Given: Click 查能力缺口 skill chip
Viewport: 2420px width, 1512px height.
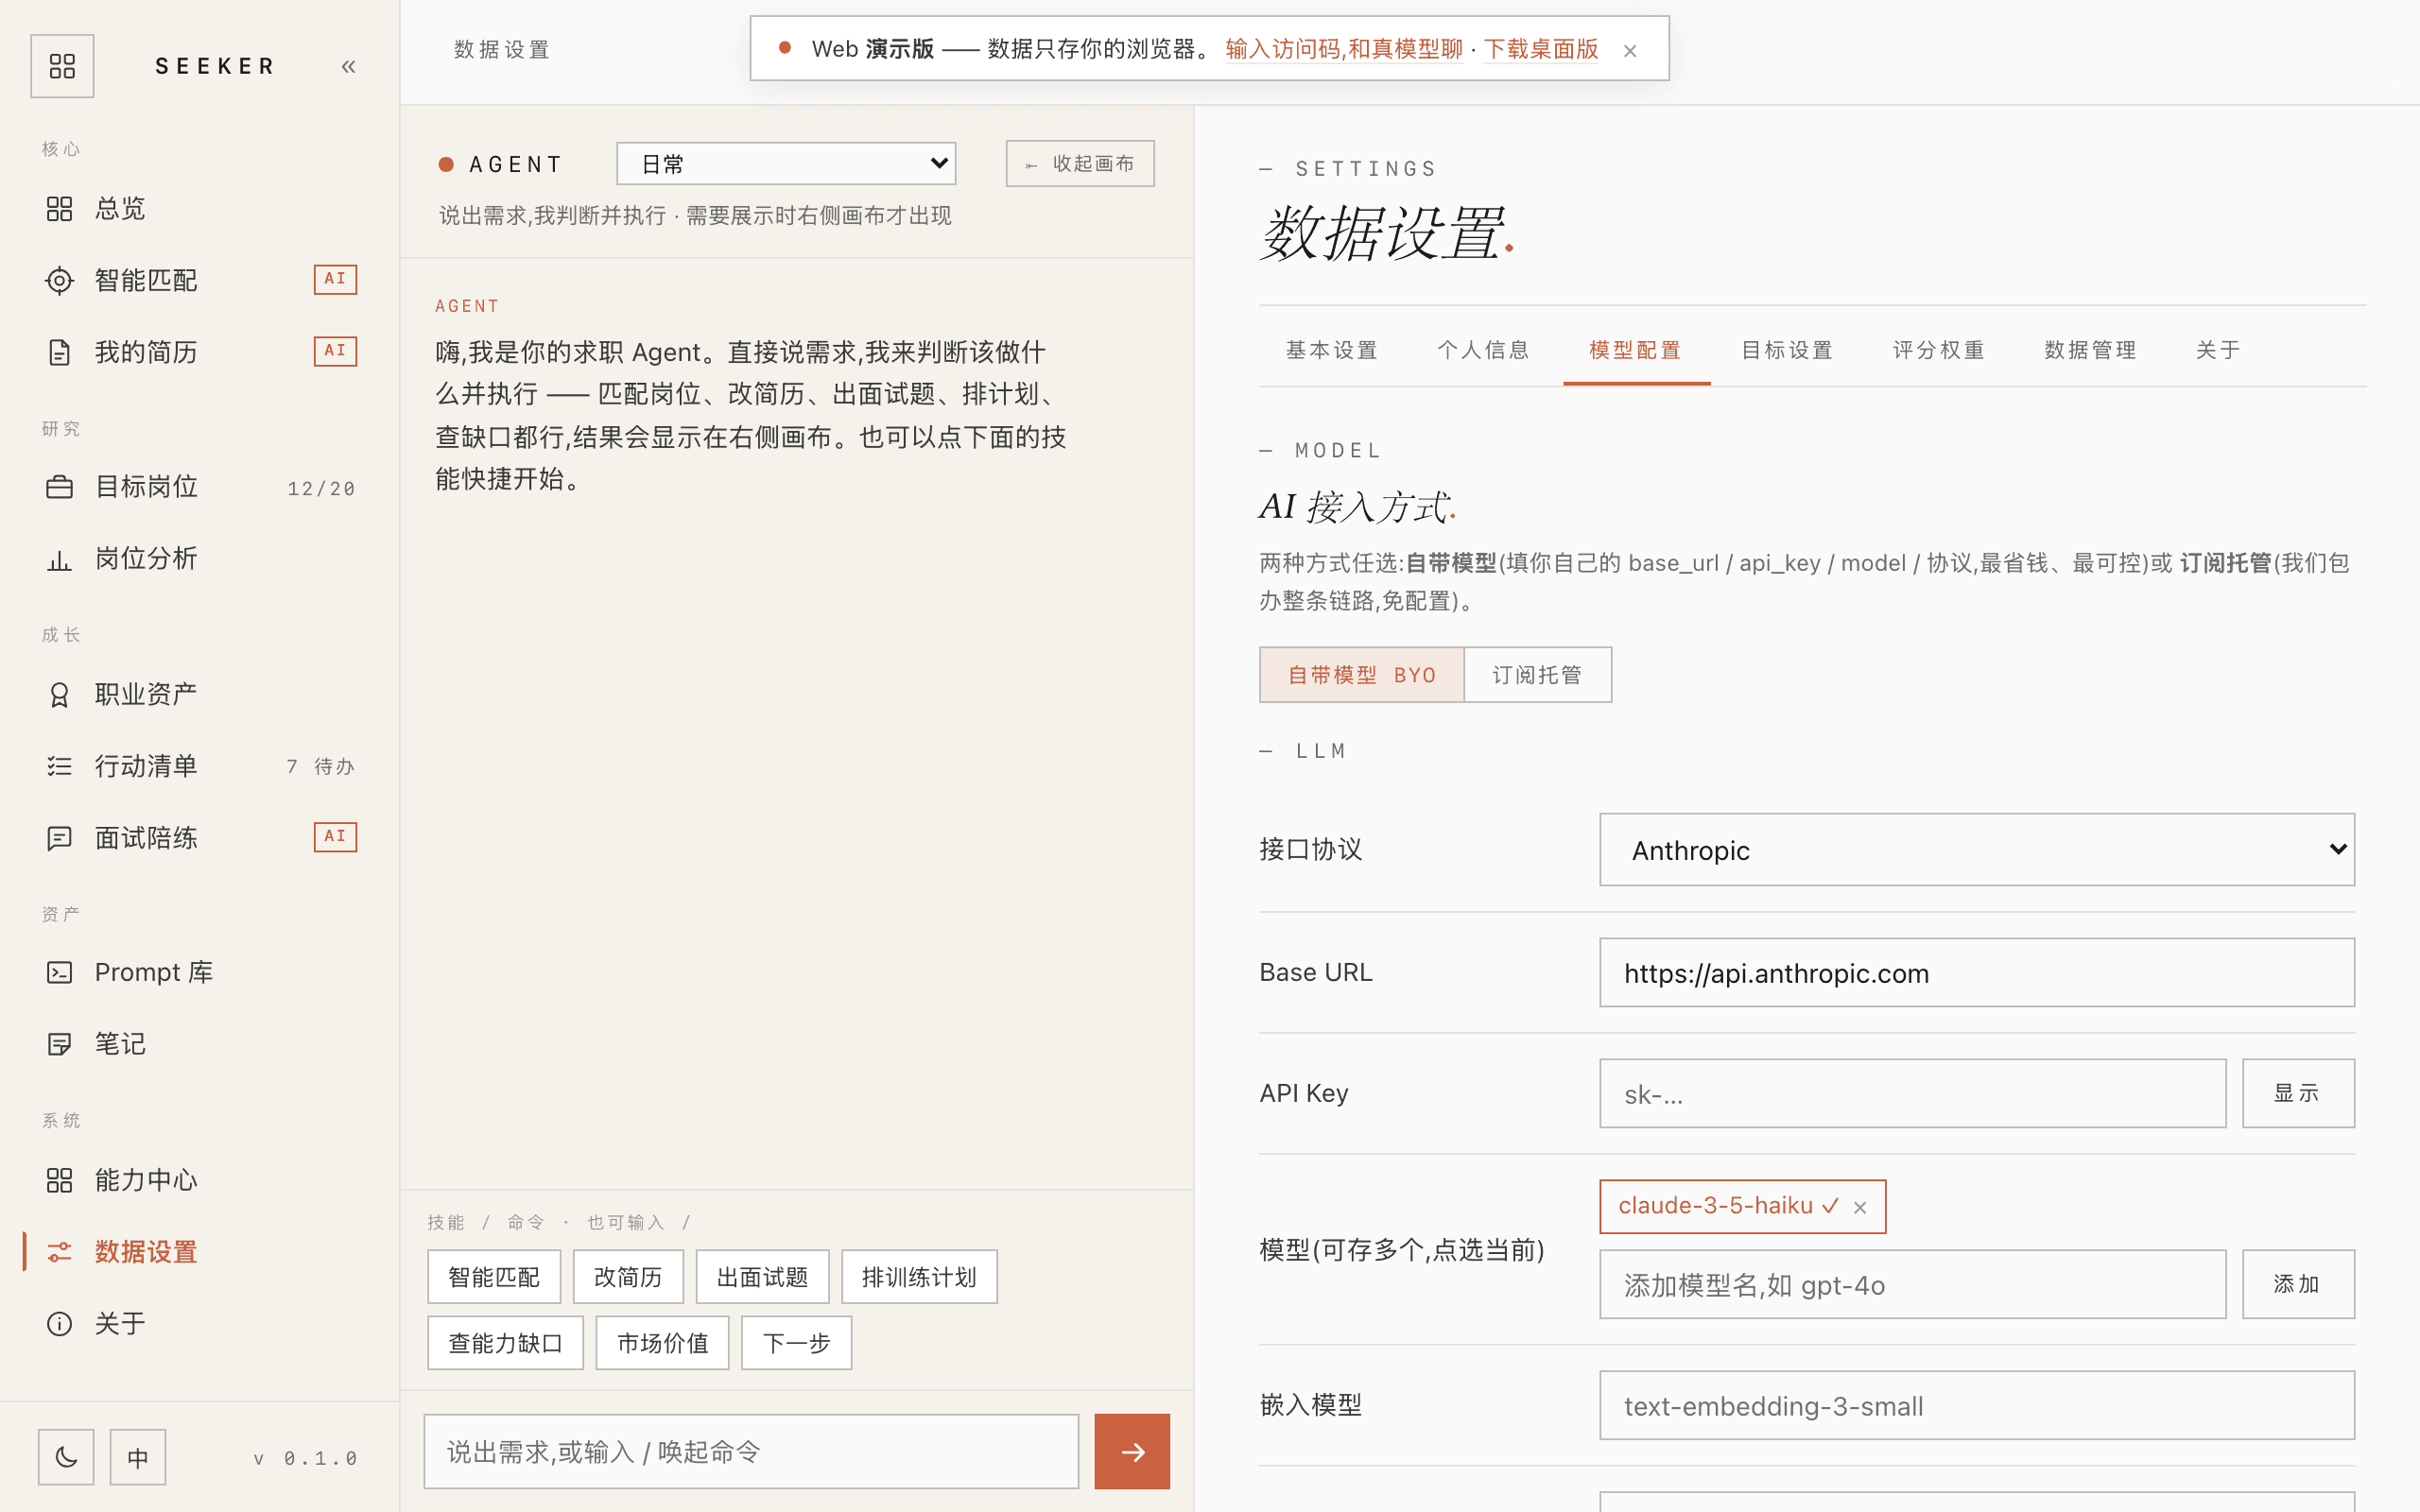Looking at the screenshot, I should pos(505,1343).
